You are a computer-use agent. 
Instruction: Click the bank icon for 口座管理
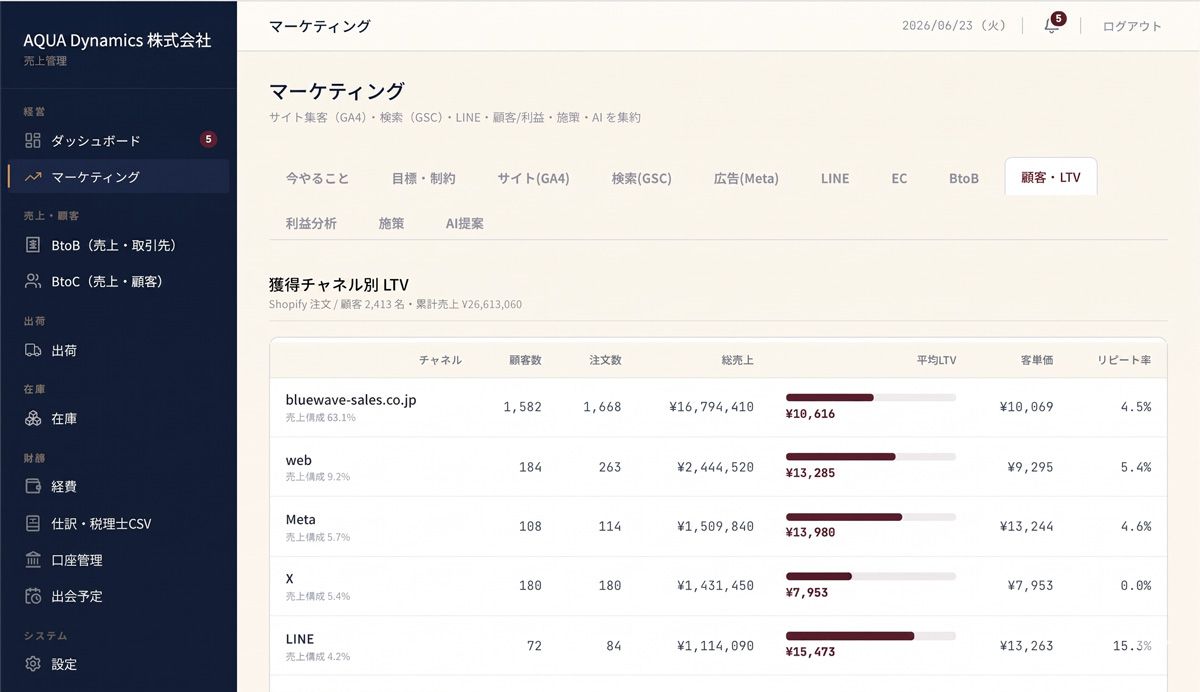[33, 560]
